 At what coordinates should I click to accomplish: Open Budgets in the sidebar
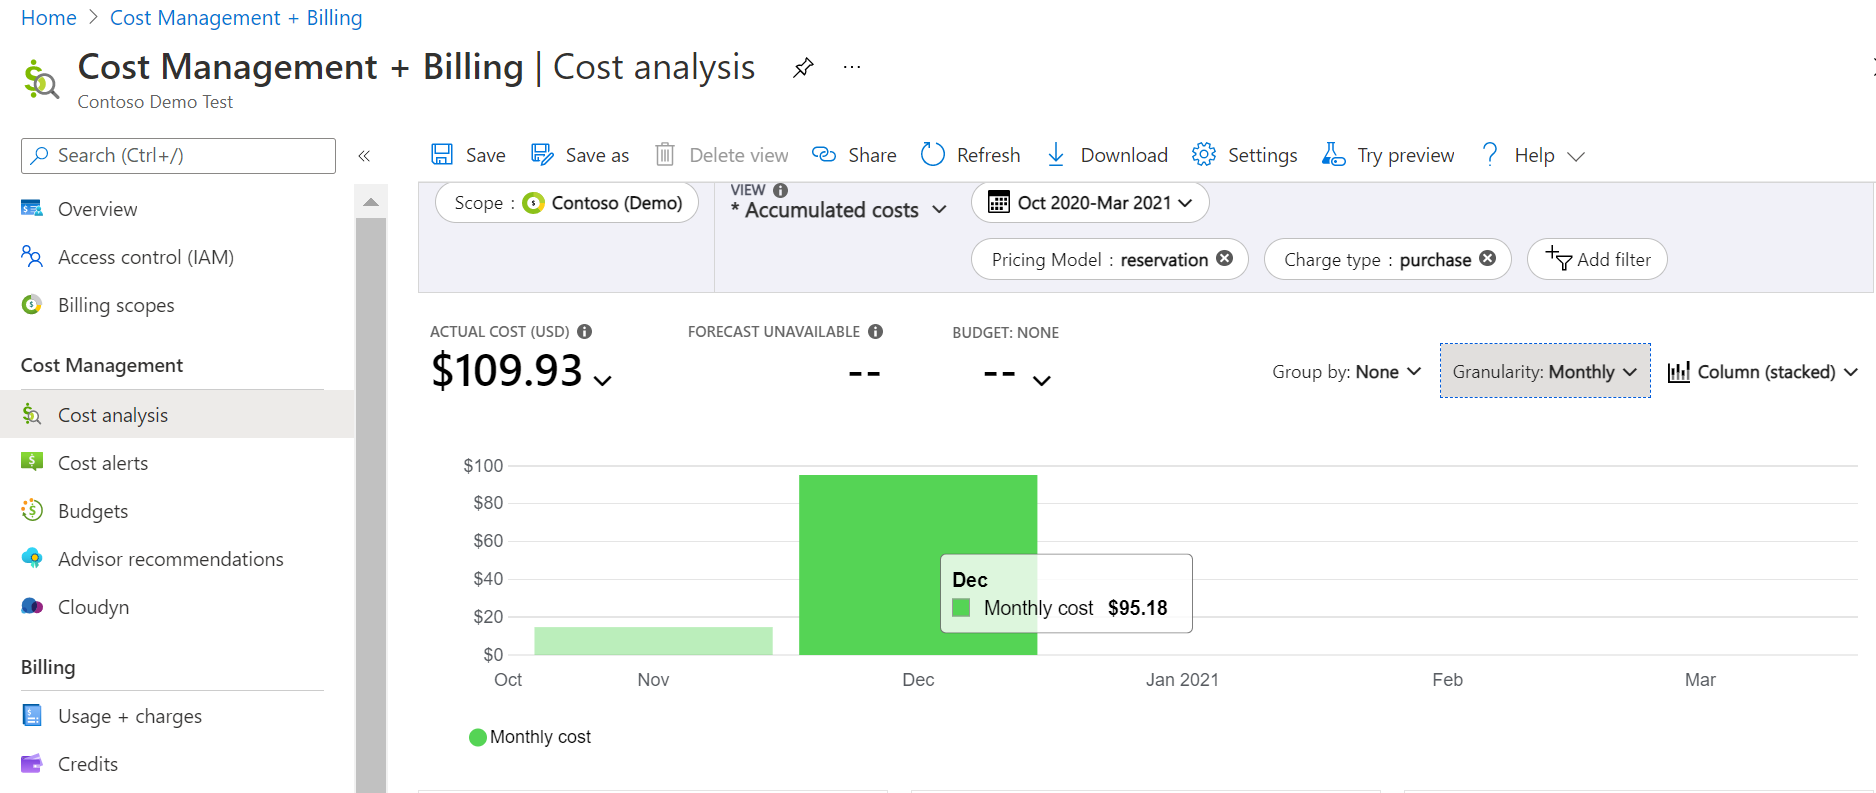pyautogui.click(x=93, y=511)
